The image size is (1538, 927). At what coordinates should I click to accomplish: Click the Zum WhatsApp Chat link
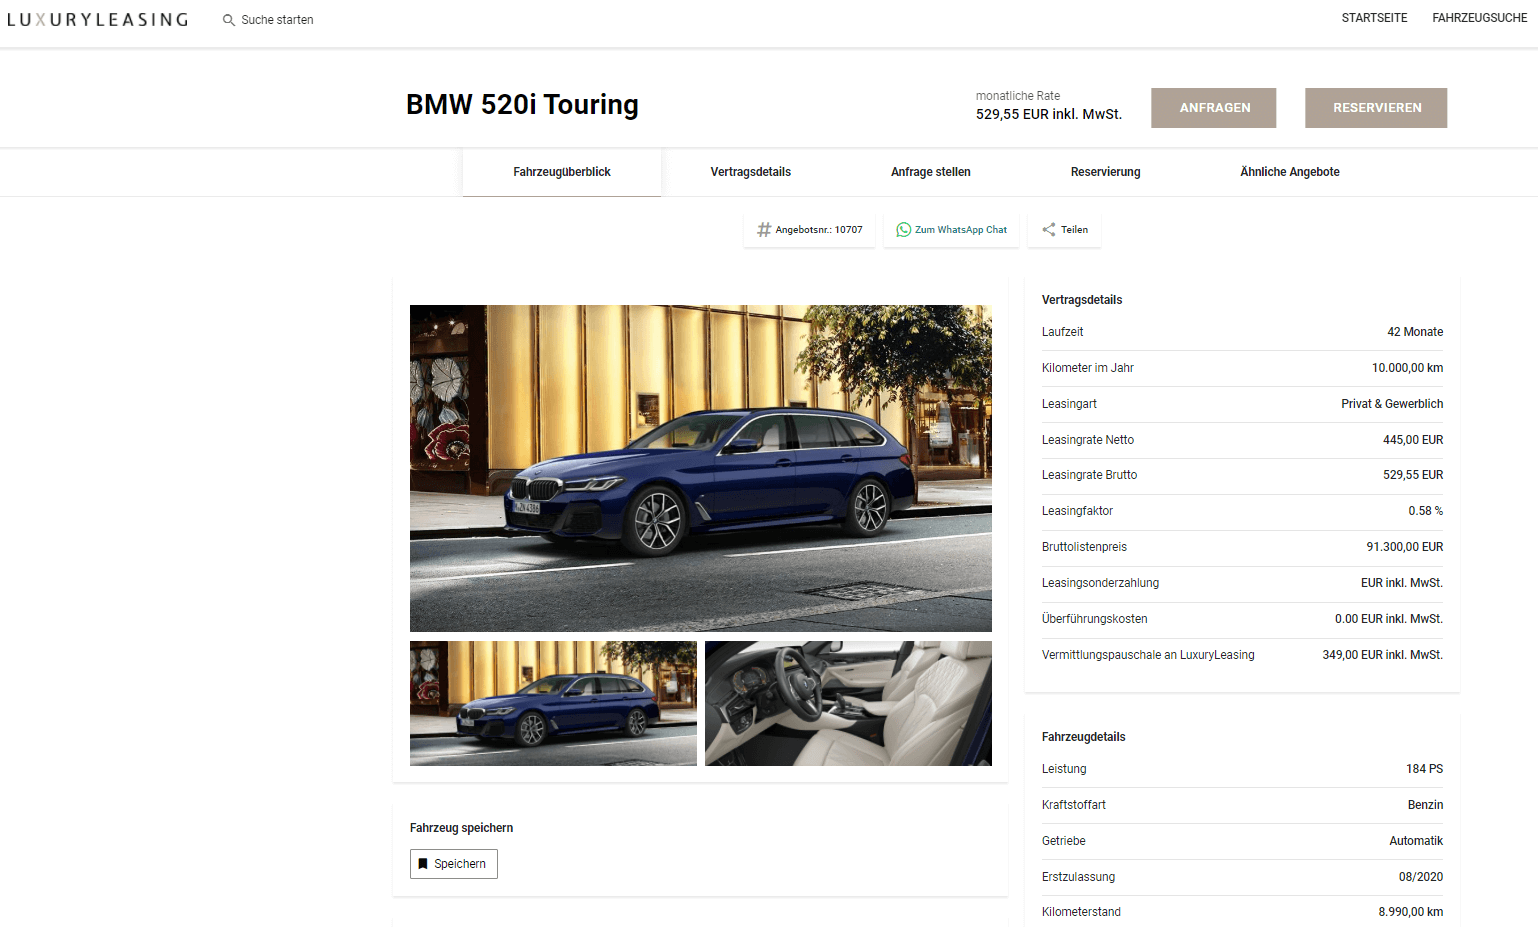pos(951,230)
